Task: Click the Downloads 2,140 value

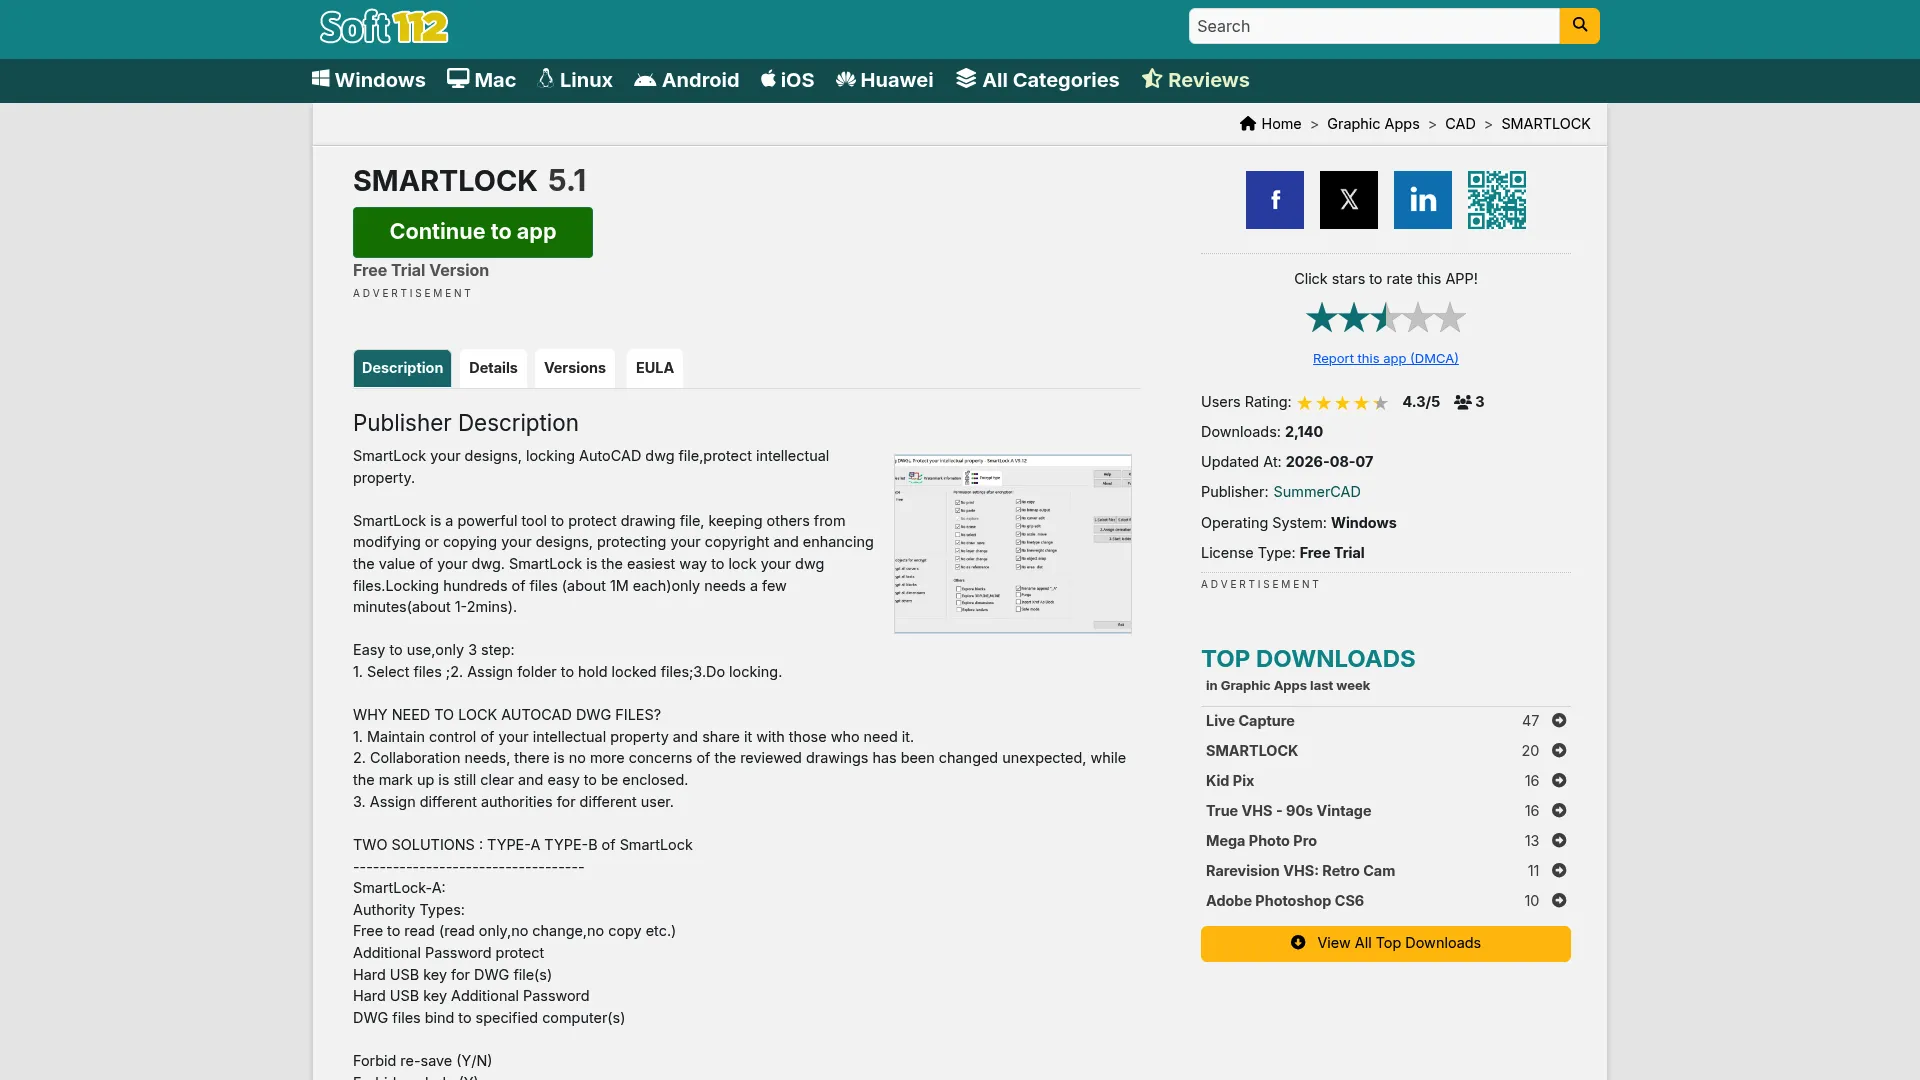Action: [1304, 432]
